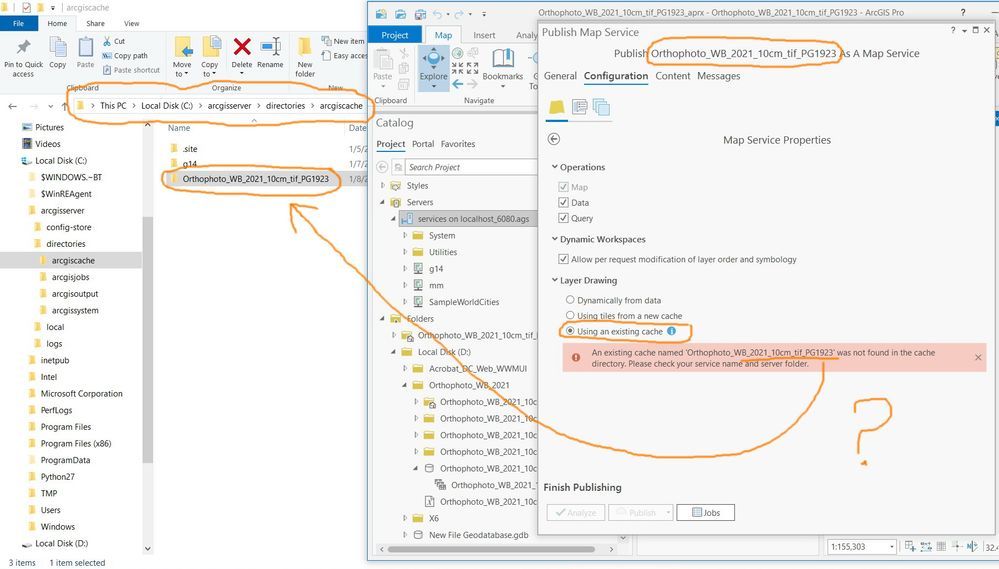The height and width of the screenshot is (569, 999).
Task: Toggle the Data operation checkbox
Action: [563, 202]
